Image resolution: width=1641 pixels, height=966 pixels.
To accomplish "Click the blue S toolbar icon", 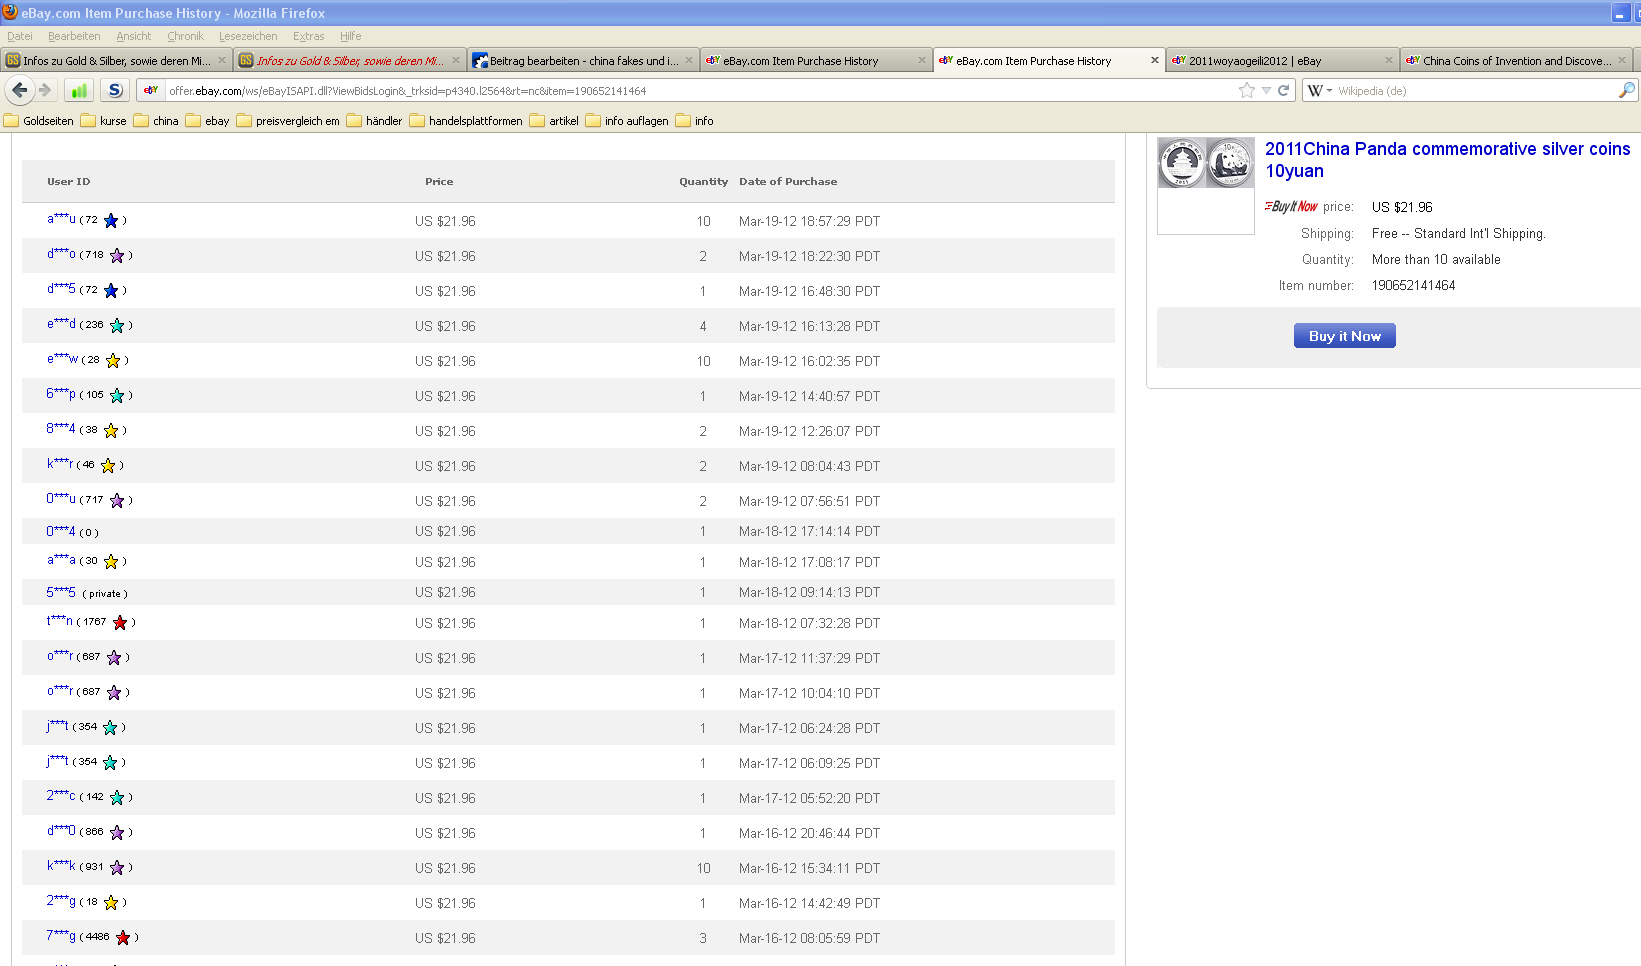I will (115, 90).
